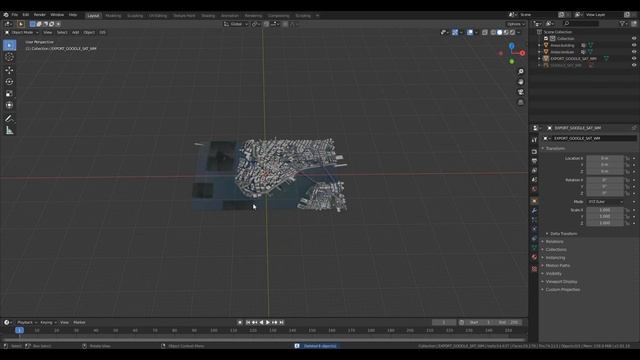640x360 pixels.
Task: Open timeline Playback menu
Action: [x=27, y=322]
